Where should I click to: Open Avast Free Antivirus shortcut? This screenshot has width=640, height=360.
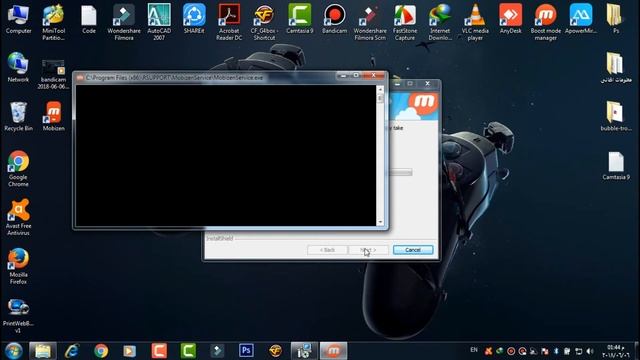pyautogui.click(x=18, y=218)
